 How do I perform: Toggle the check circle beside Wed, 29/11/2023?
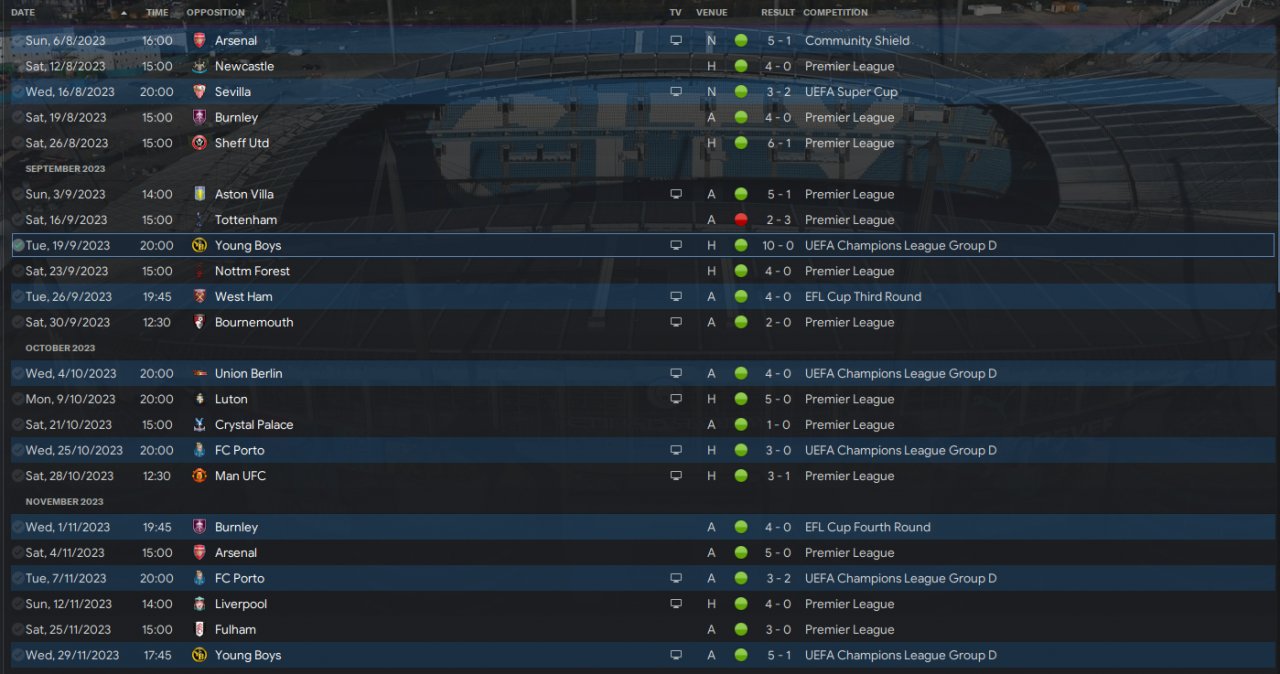click(x=18, y=655)
